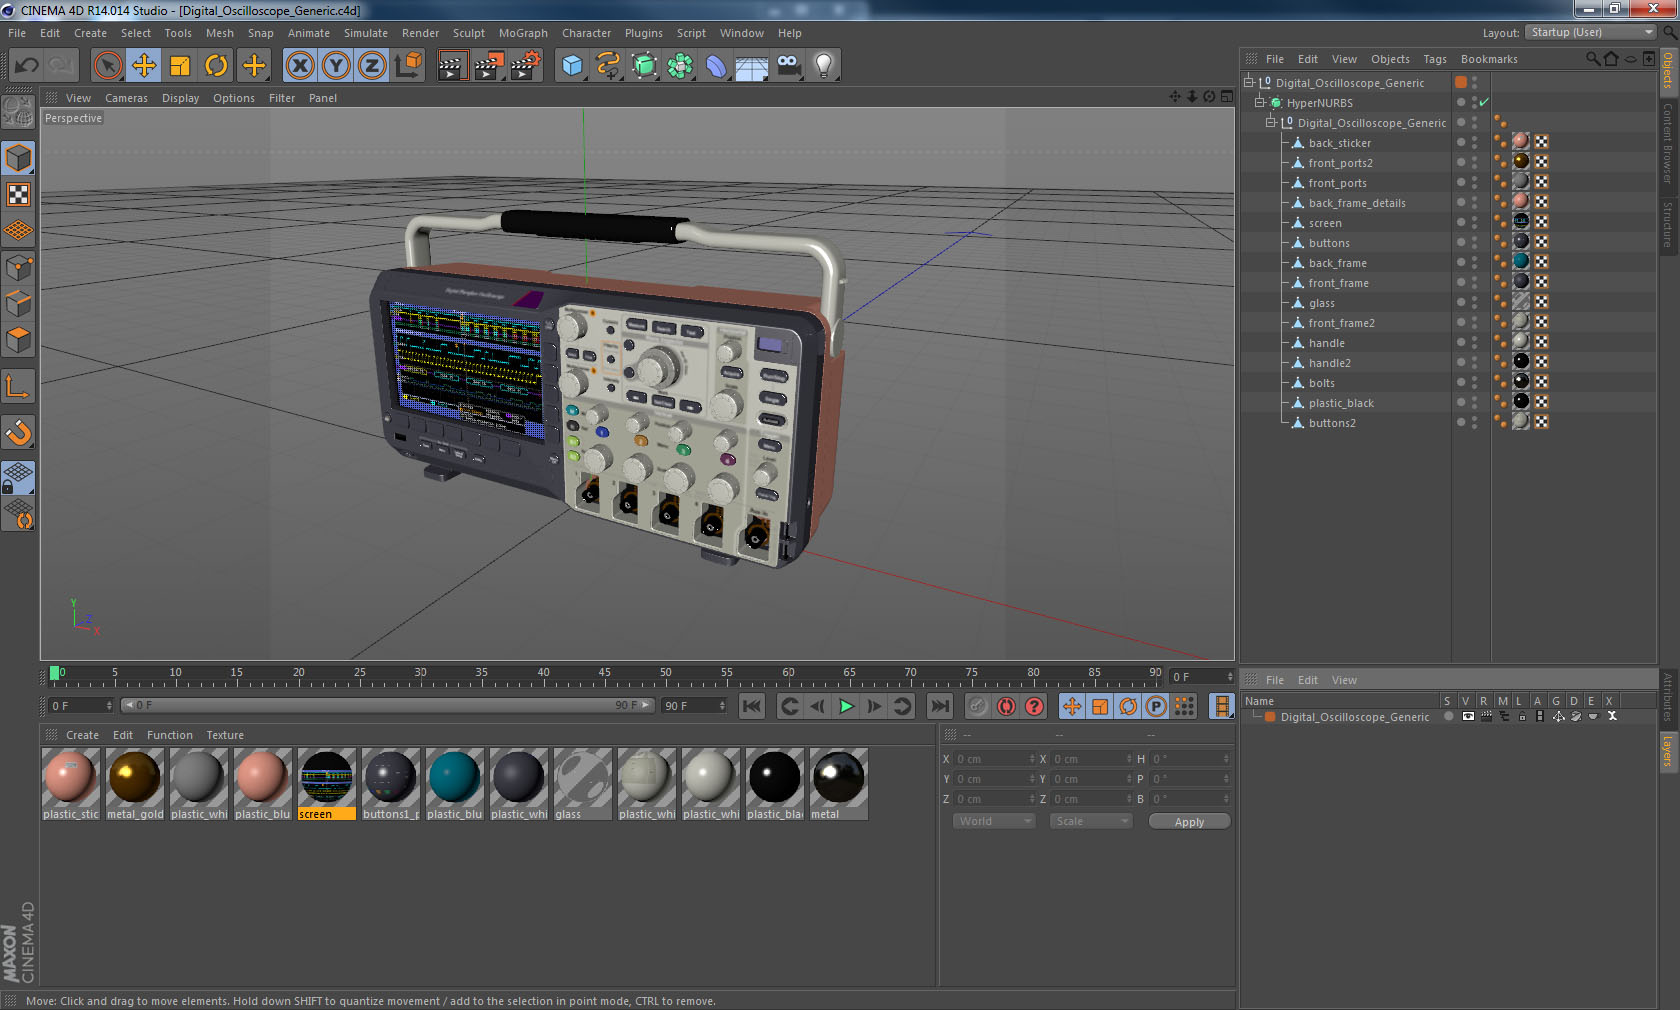This screenshot has height=1010, width=1680.
Task: Render to Picture Viewer
Action: point(488,66)
